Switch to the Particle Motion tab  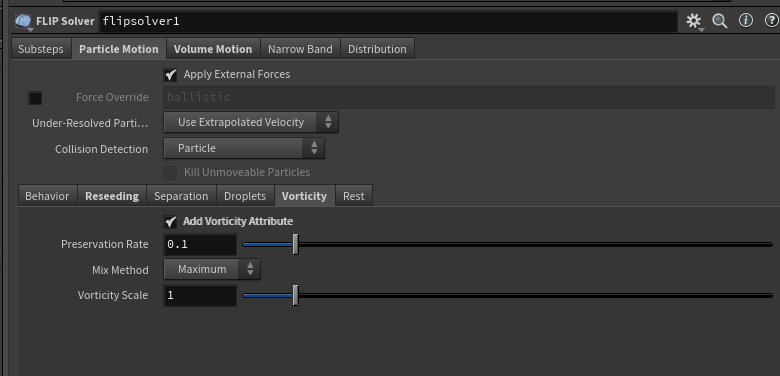tap(119, 49)
